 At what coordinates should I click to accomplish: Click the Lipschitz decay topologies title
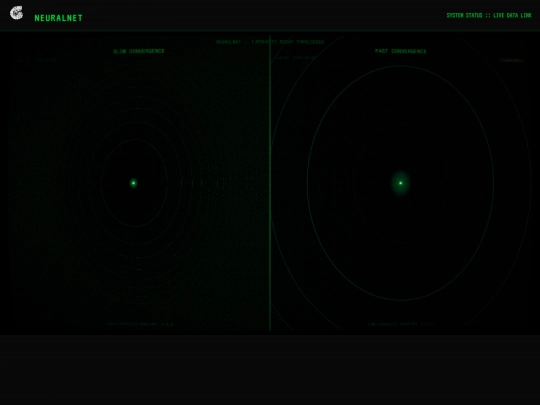pyautogui.click(x=270, y=42)
